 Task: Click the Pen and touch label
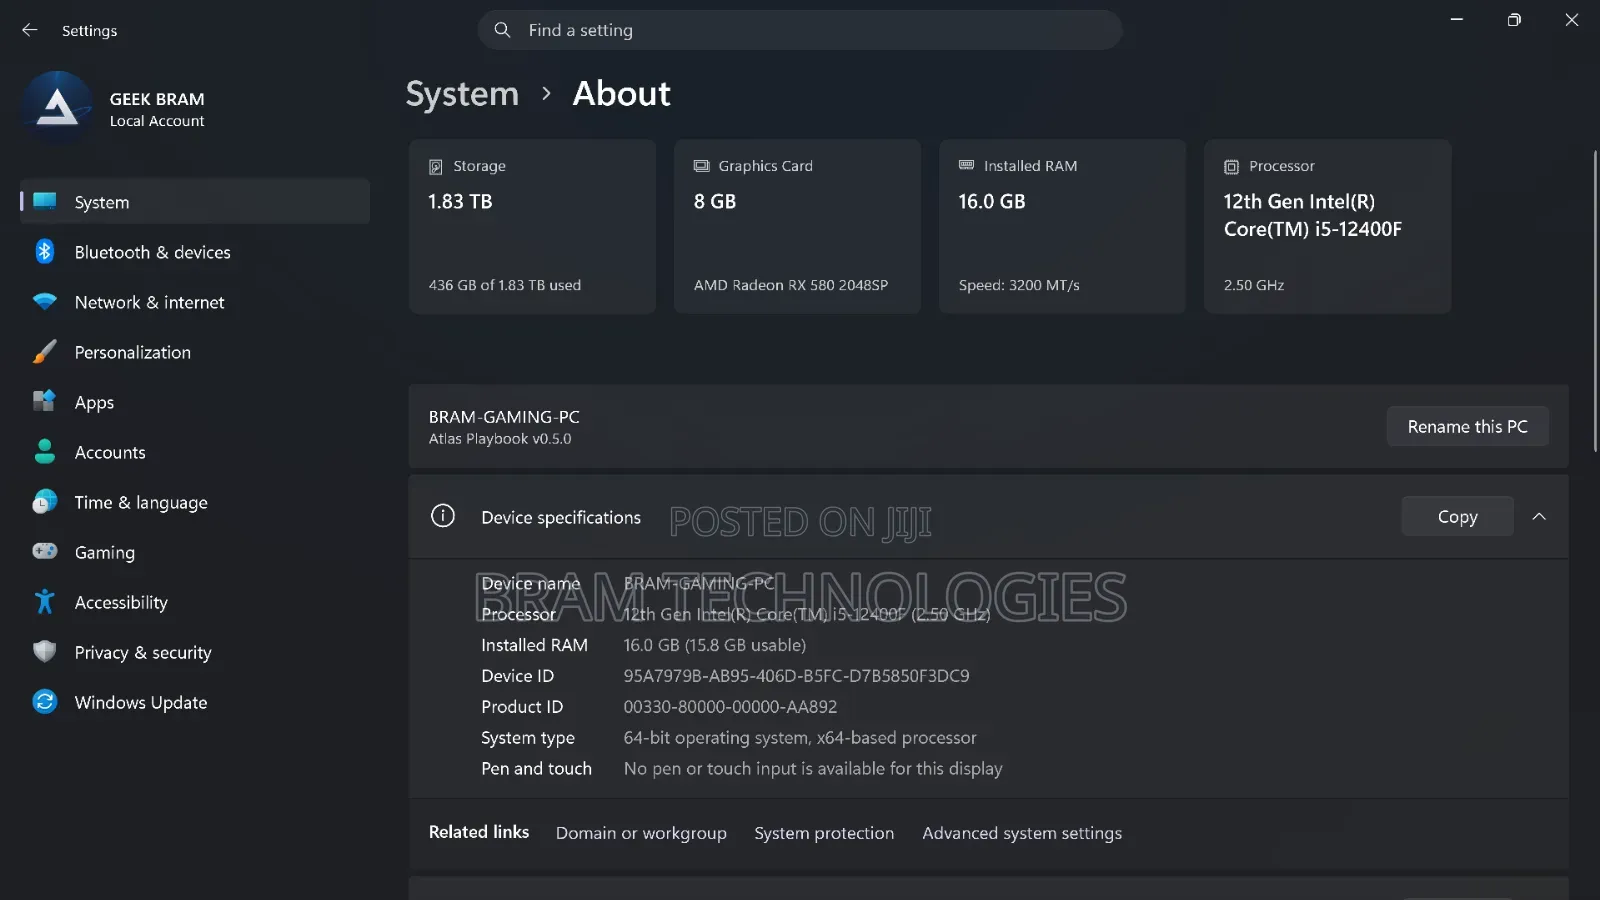coord(536,769)
